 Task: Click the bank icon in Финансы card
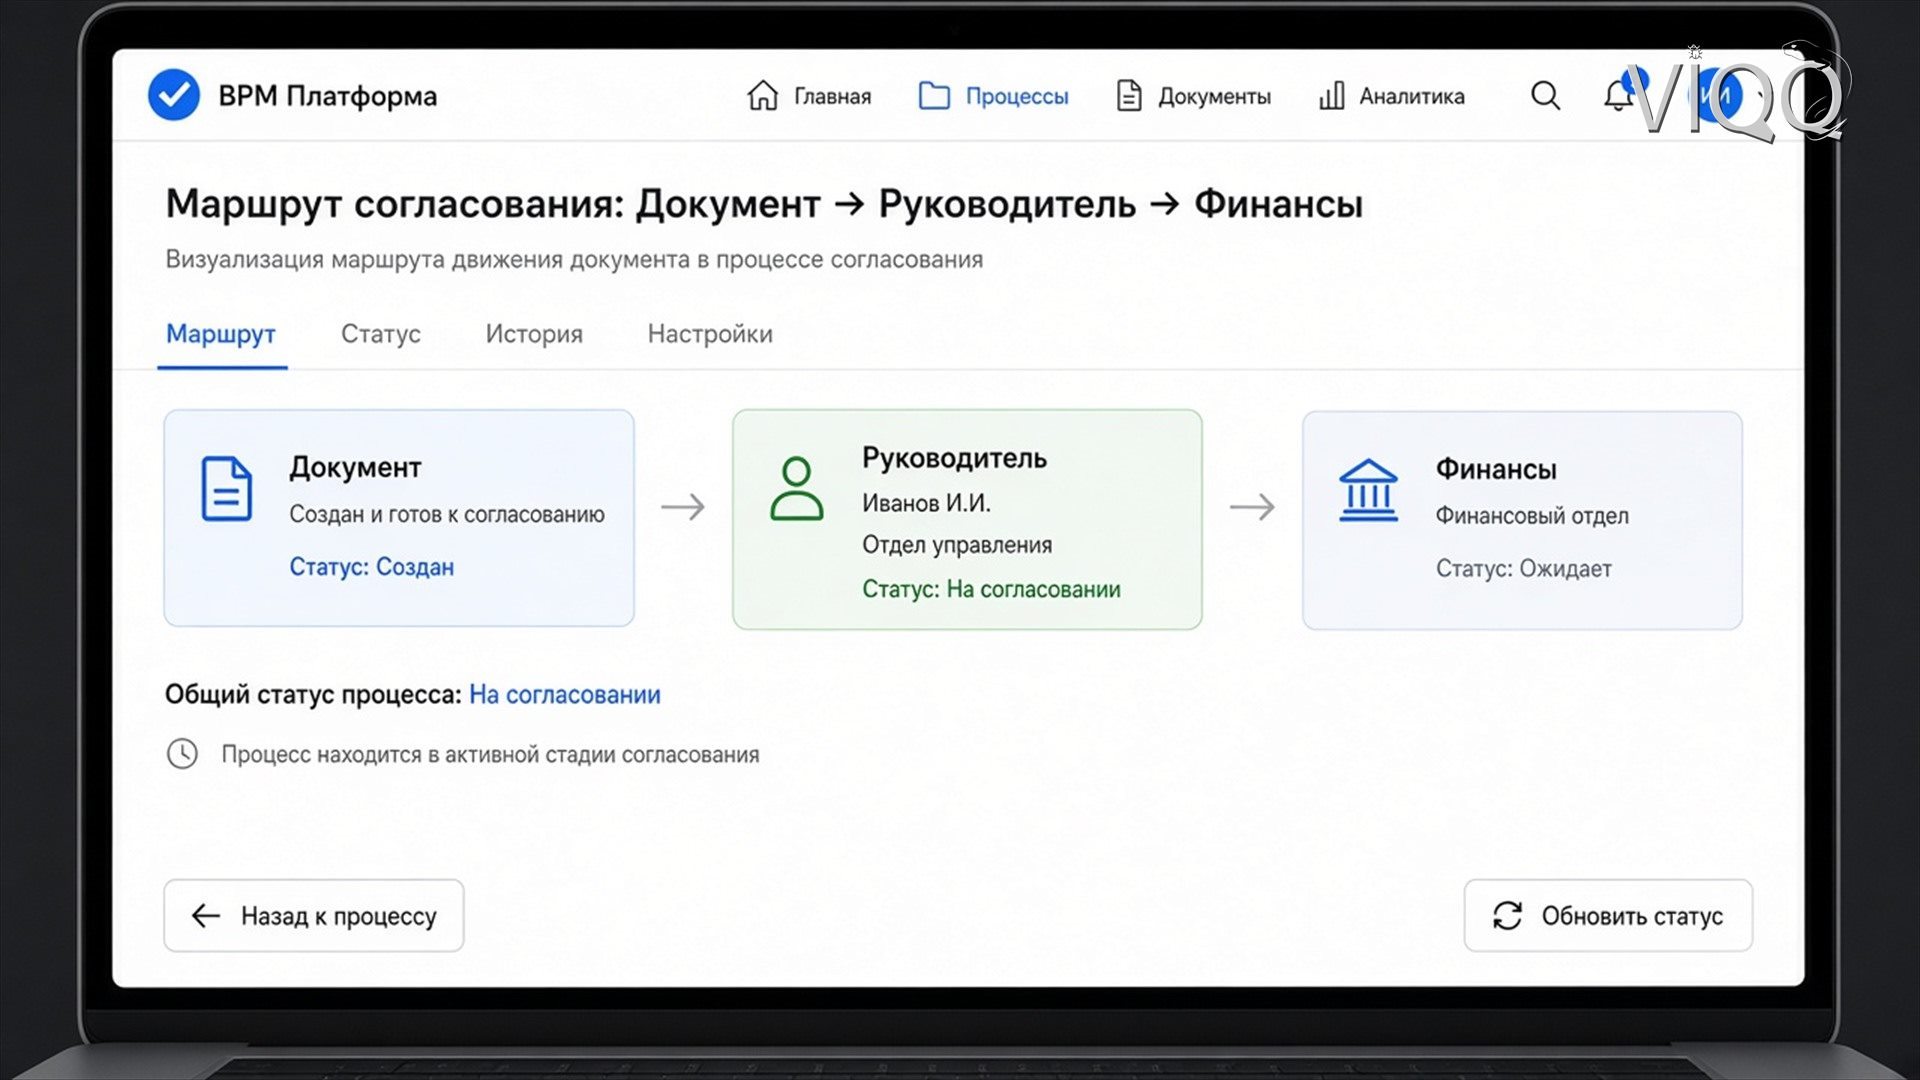tap(1368, 490)
